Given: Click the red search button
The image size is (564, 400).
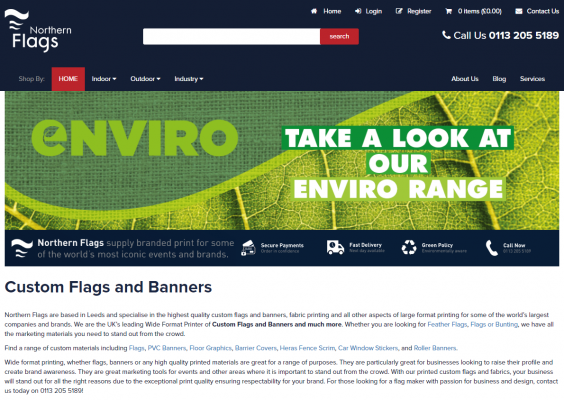Looking at the screenshot, I should click(339, 36).
